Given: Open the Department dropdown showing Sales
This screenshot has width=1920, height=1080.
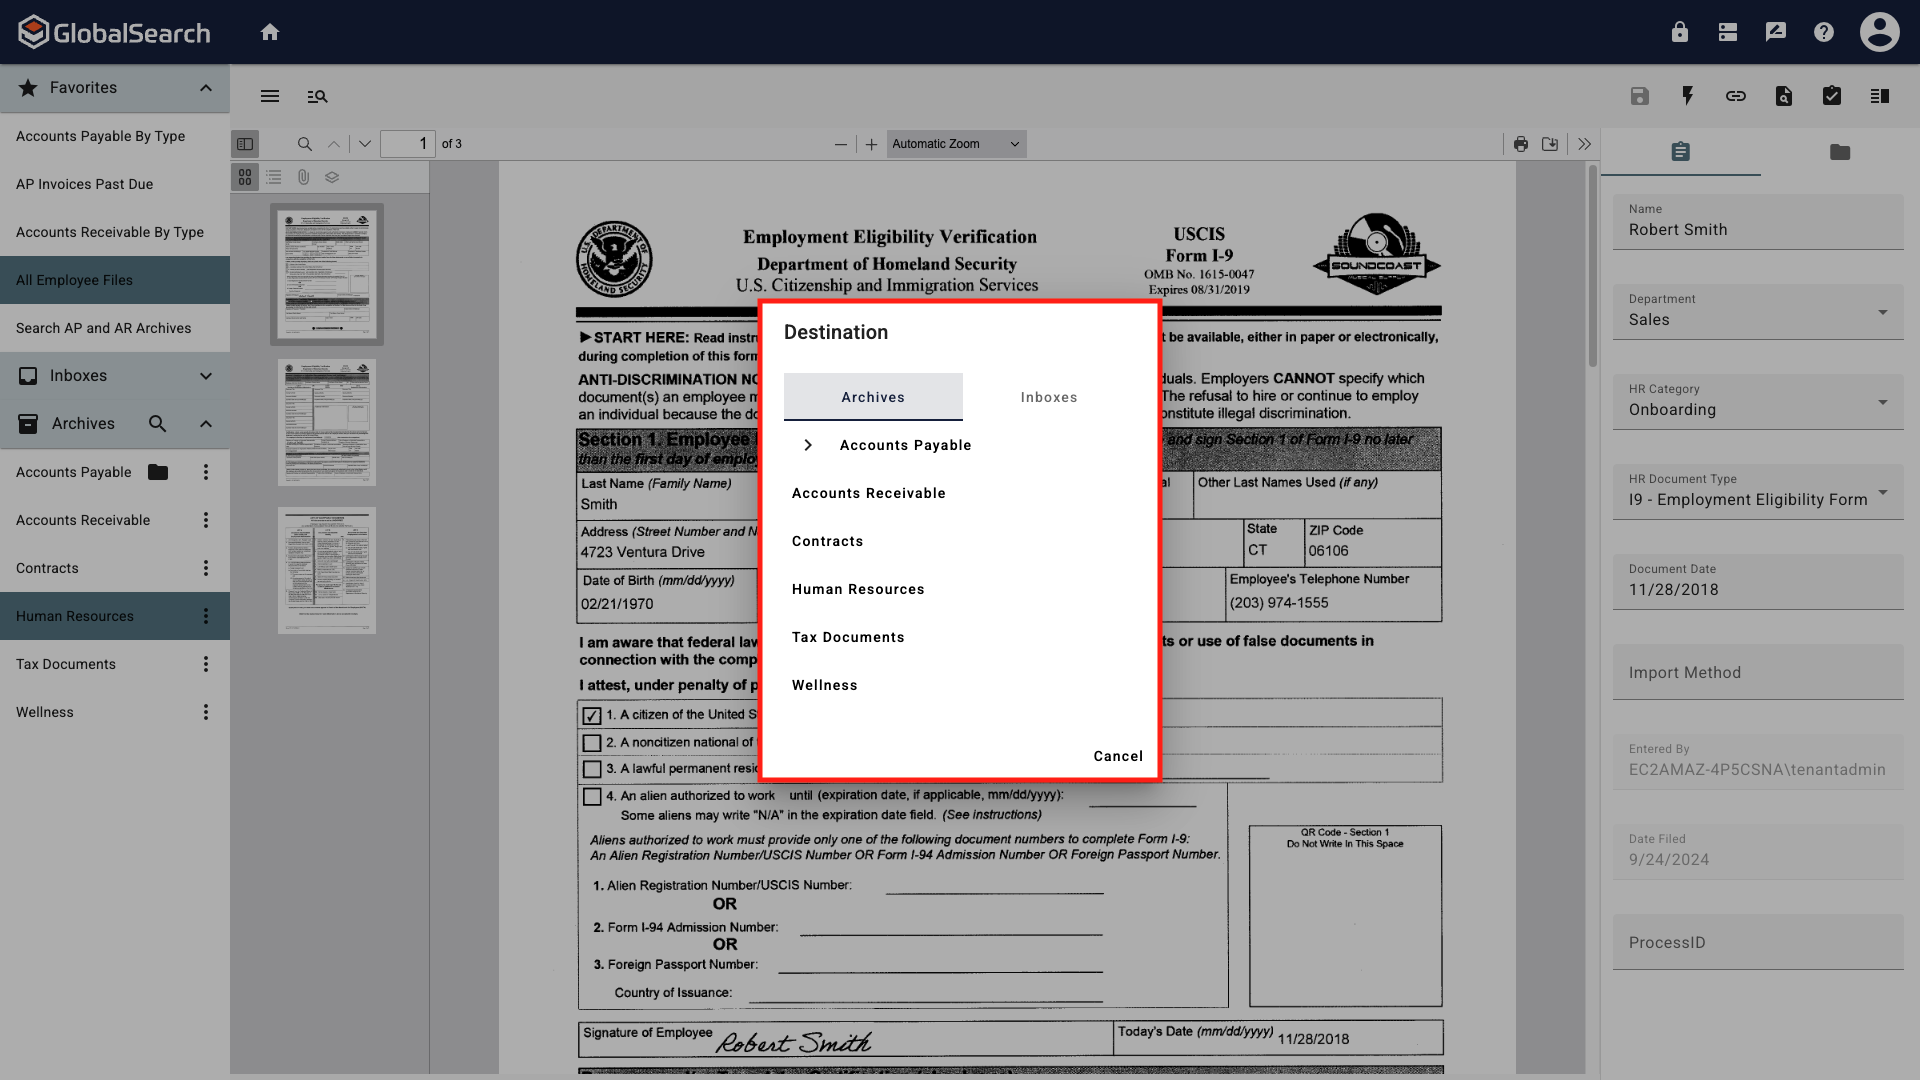Looking at the screenshot, I should coord(1884,313).
